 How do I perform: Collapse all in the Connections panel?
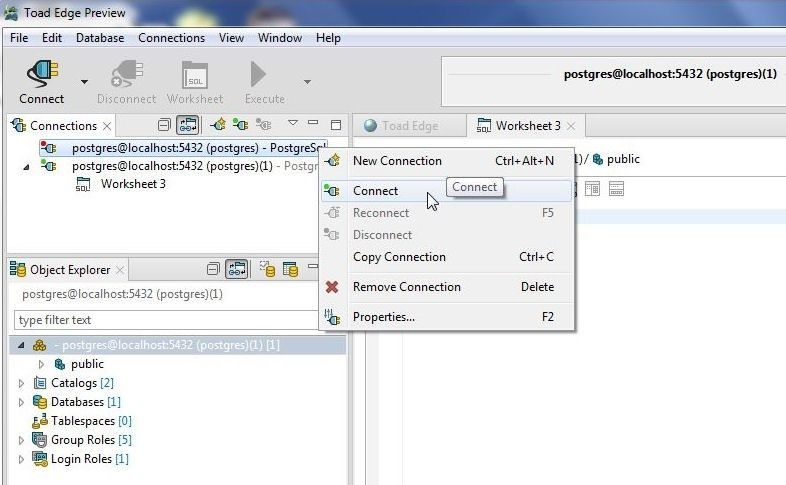[164, 125]
